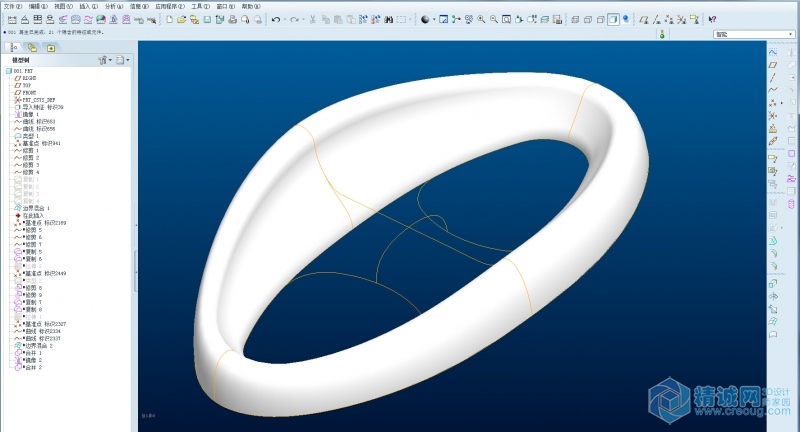800x432 pixels.
Task: Select the RIGHT datum plane item
Action: tap(25, 78)
